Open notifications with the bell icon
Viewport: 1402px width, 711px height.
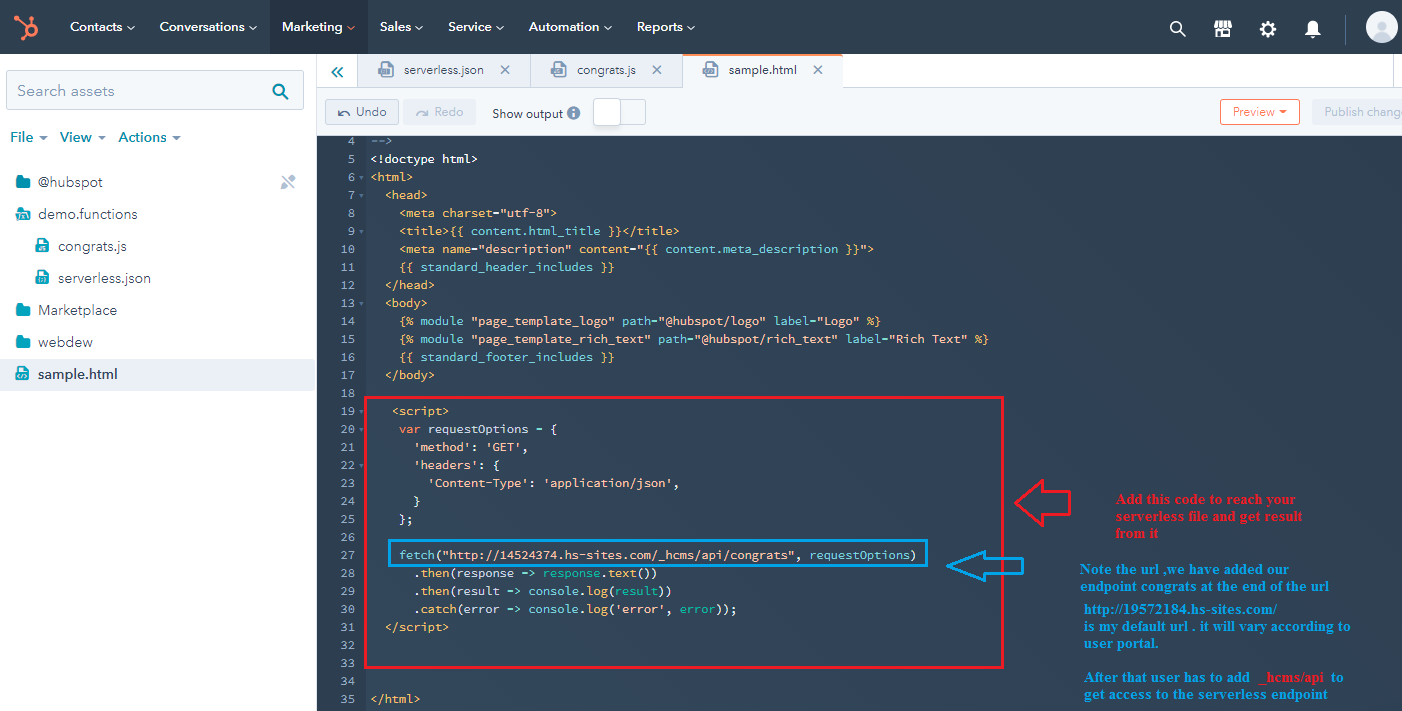(1312, 29)
